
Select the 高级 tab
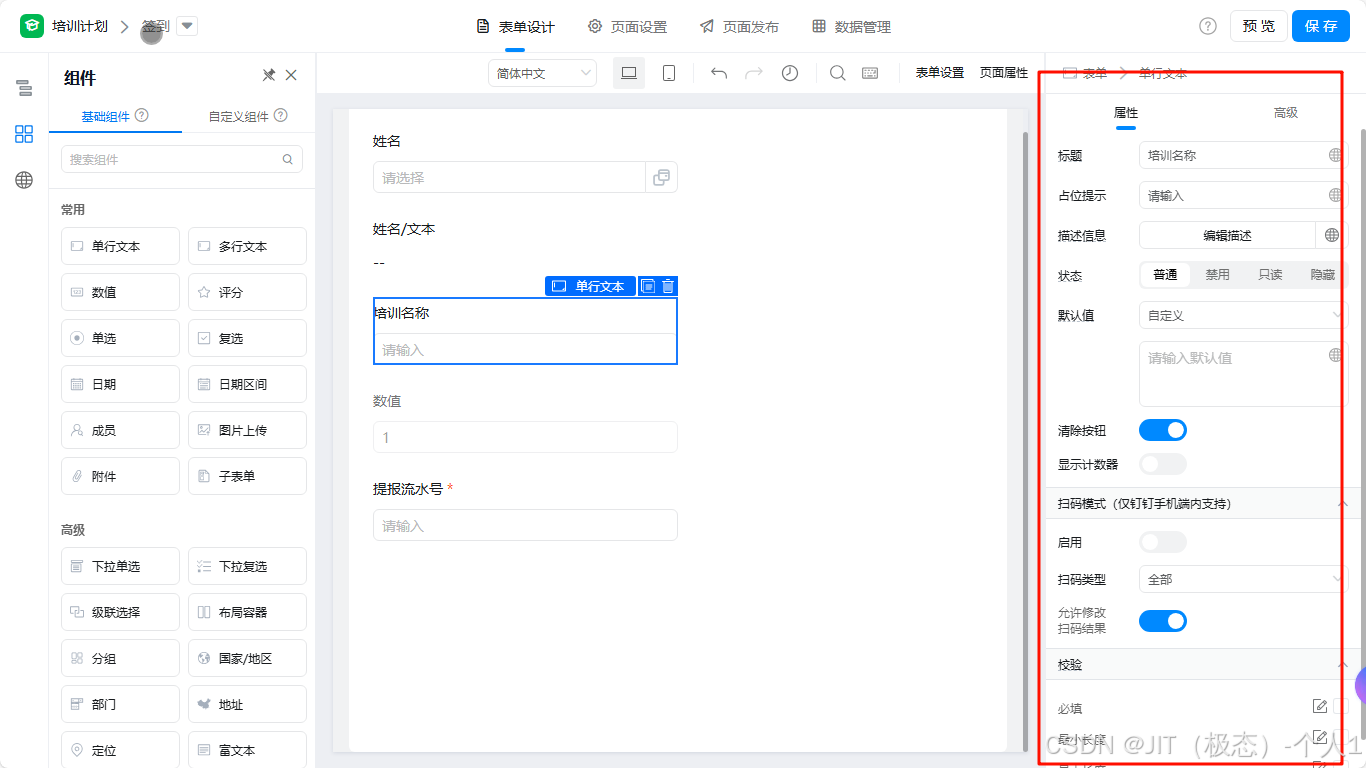point(1286,113)
